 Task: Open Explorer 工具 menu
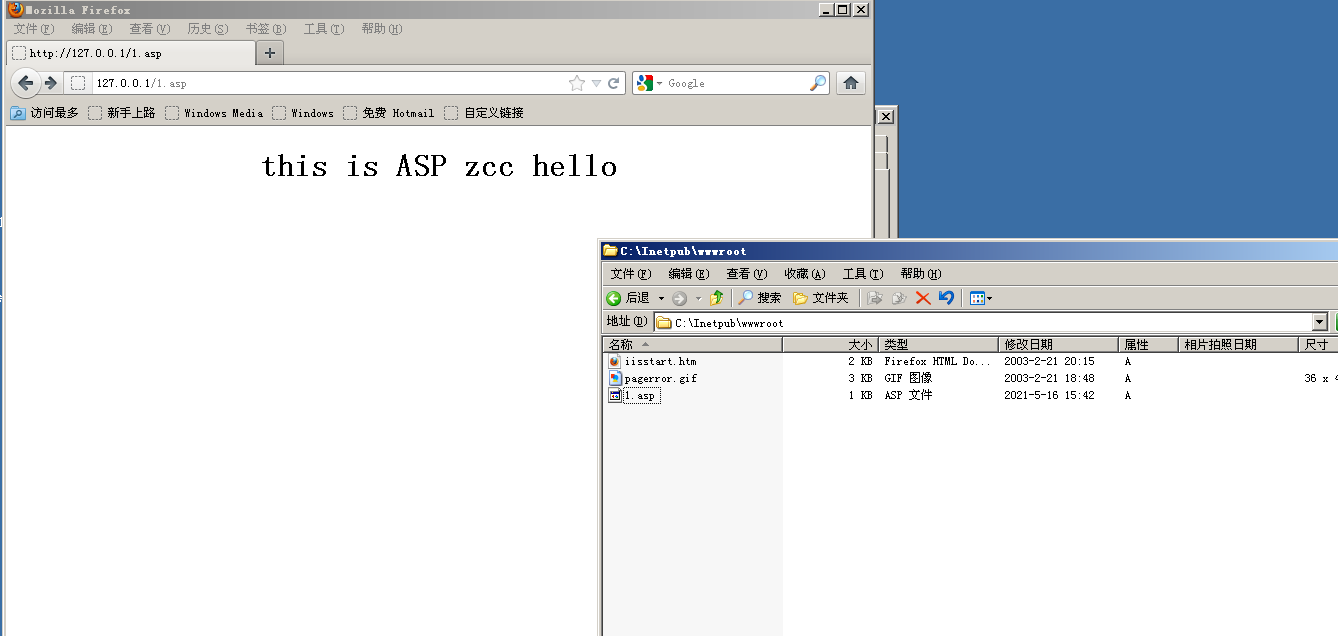coord(863,274)
